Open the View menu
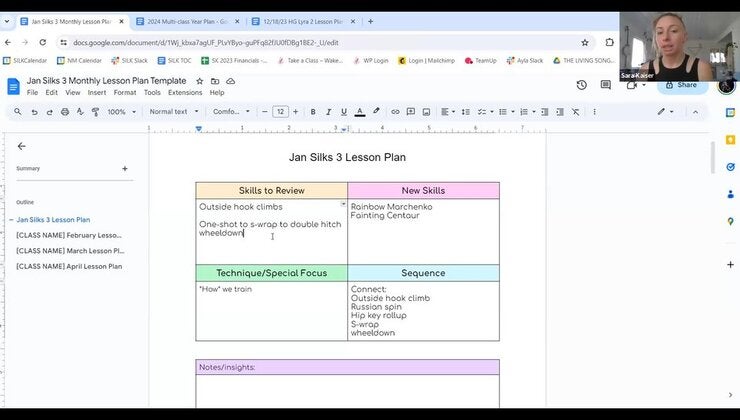Viewport: 740px width, 420px height. [x=73, y=92]
